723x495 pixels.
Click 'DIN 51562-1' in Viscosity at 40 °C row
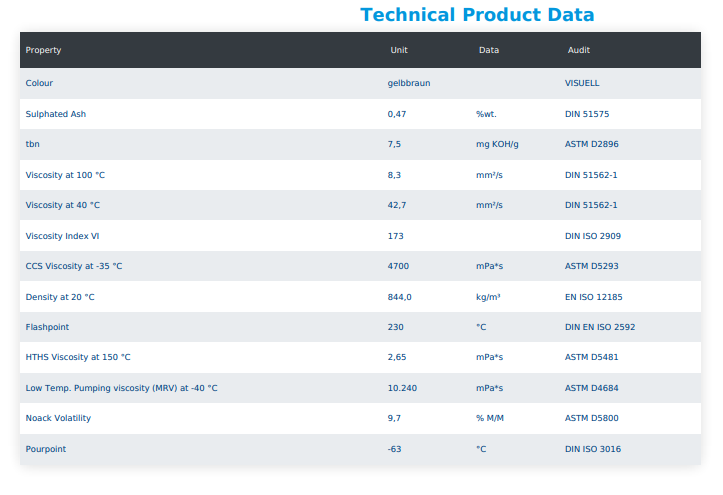point(591,205)
